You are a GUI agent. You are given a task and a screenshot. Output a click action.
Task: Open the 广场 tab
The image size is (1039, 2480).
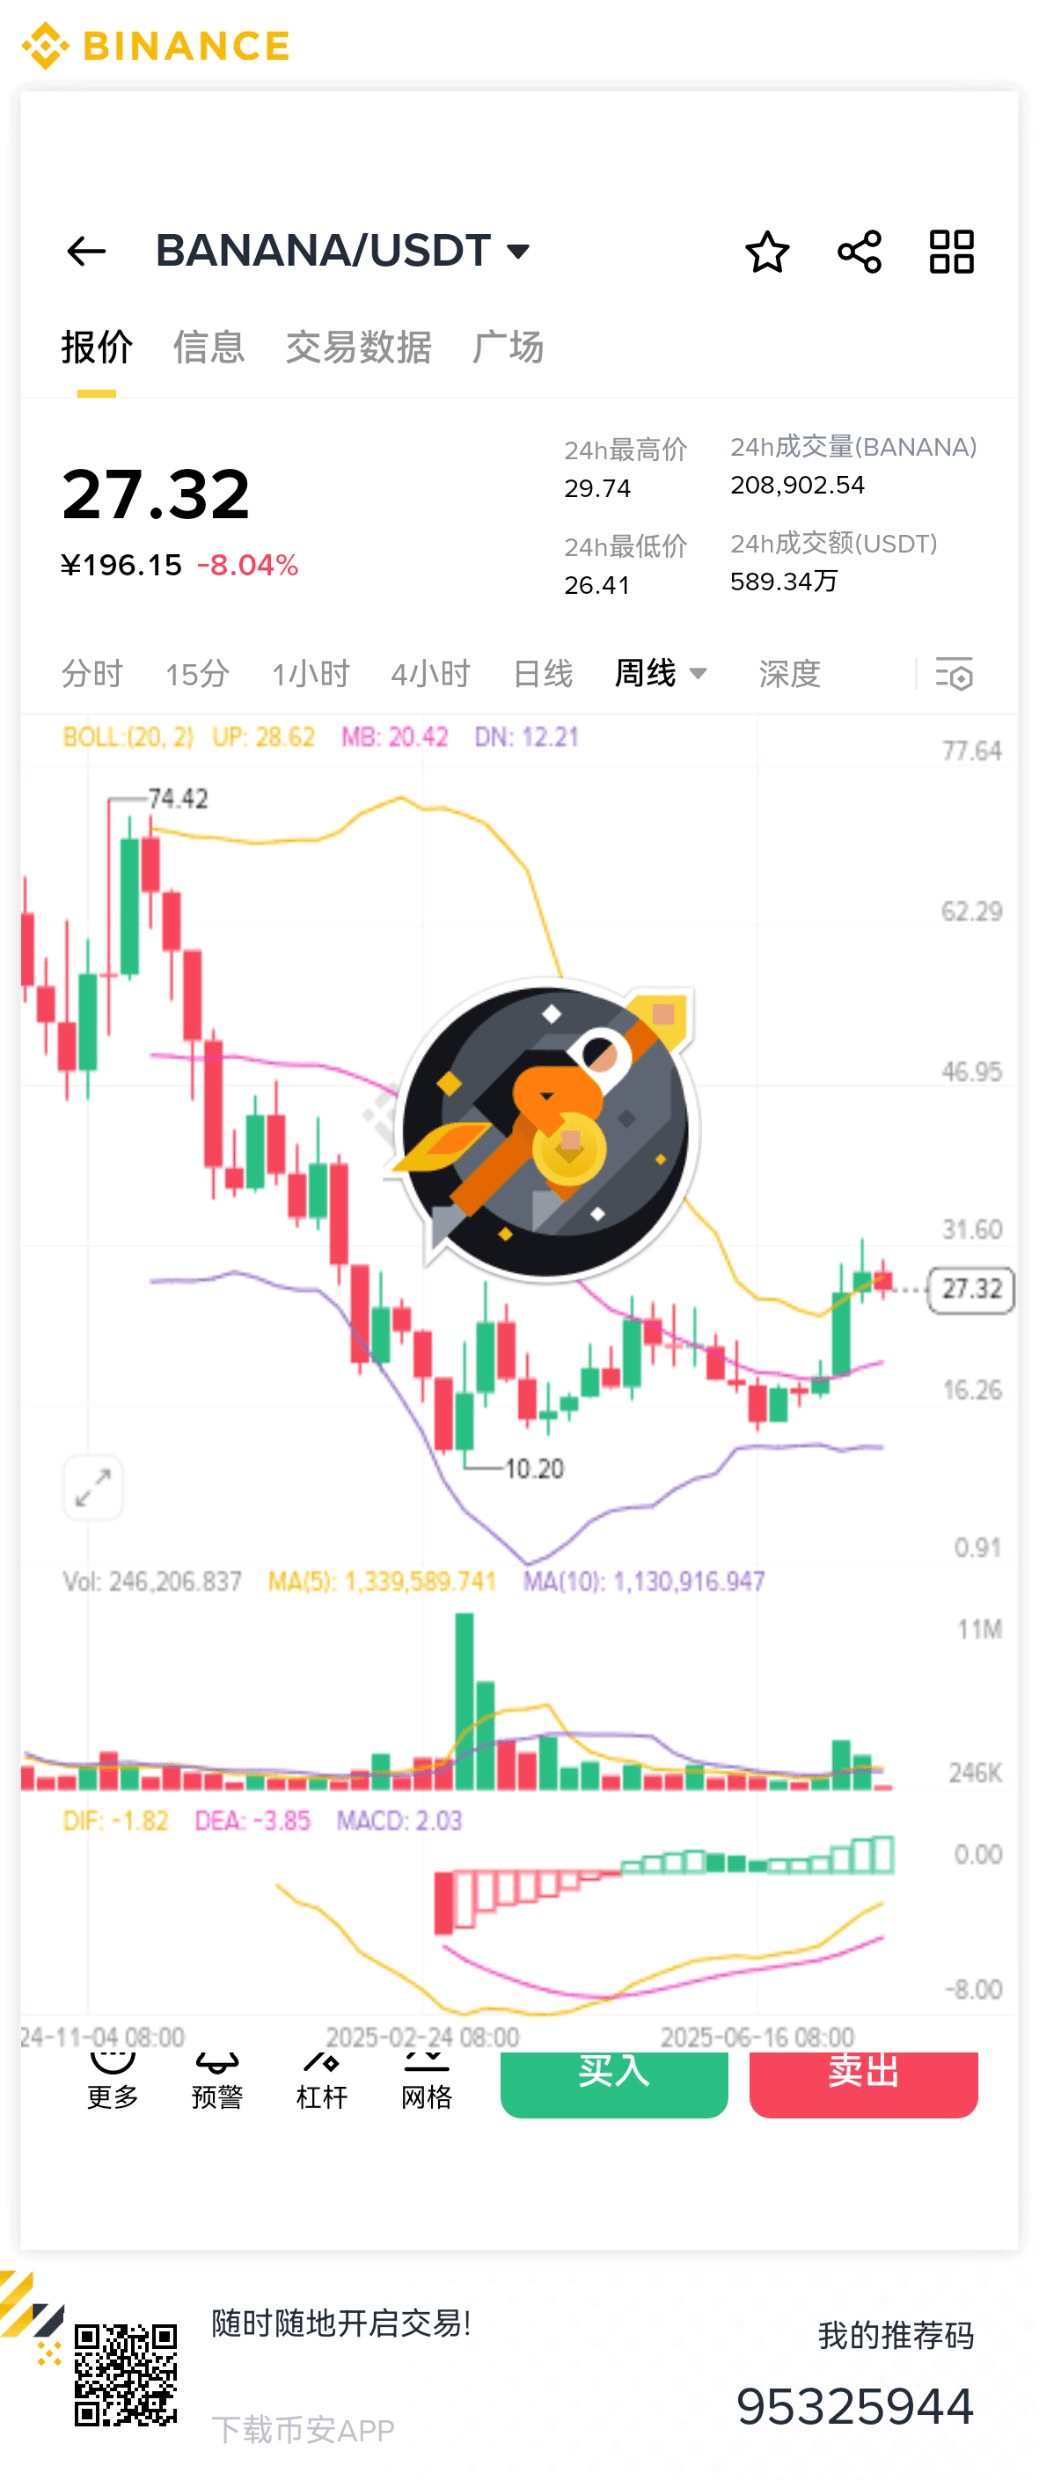(508, 347)
